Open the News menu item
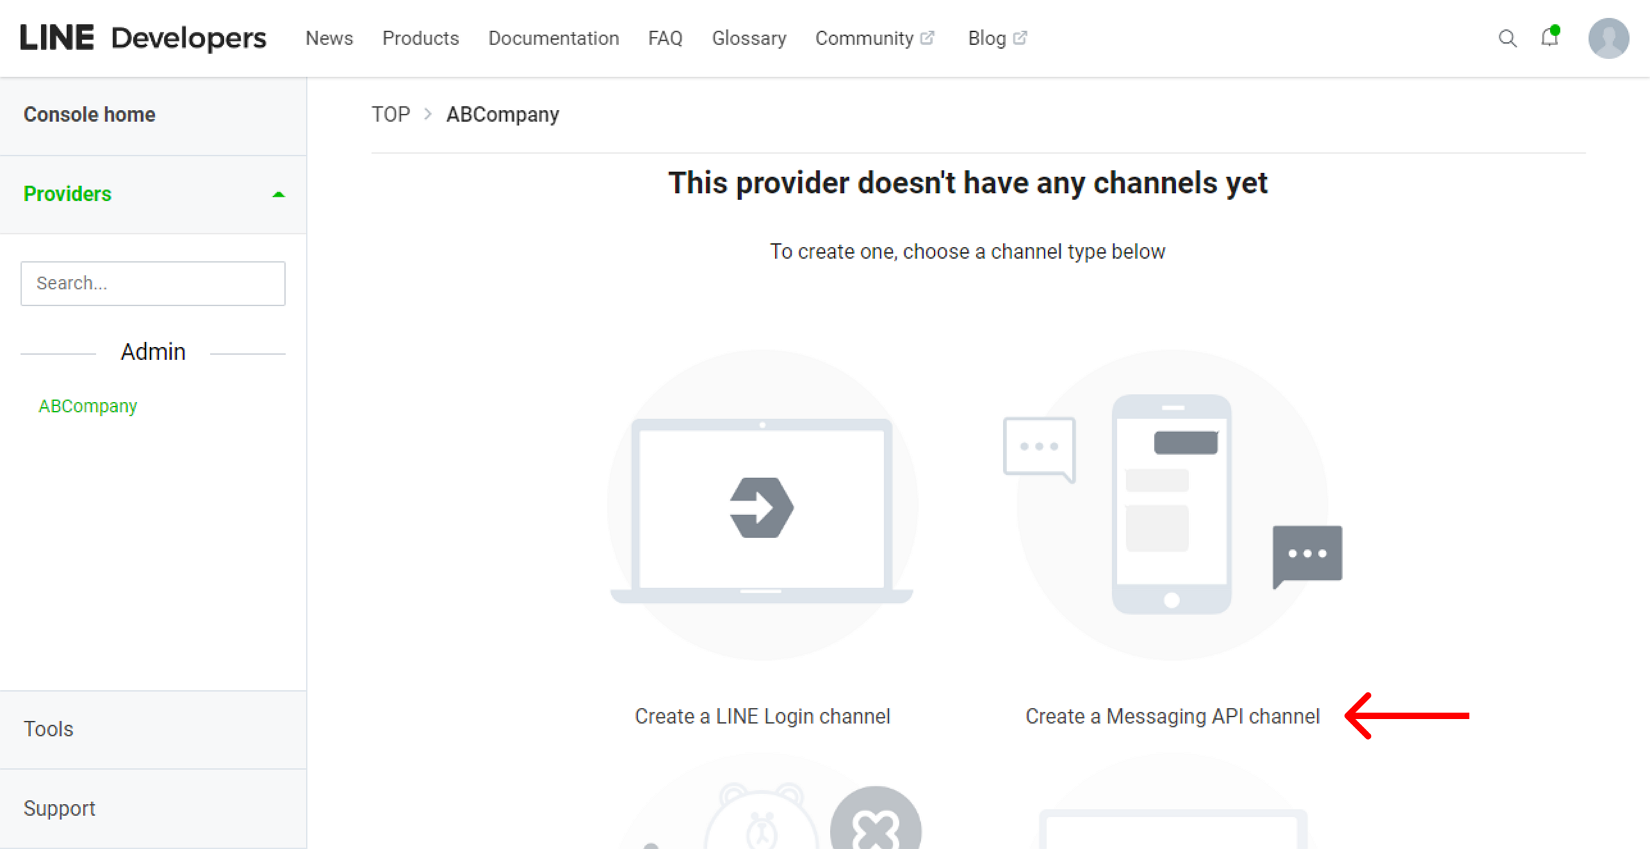The image size is (1650, 849). (x=329, y=38)
